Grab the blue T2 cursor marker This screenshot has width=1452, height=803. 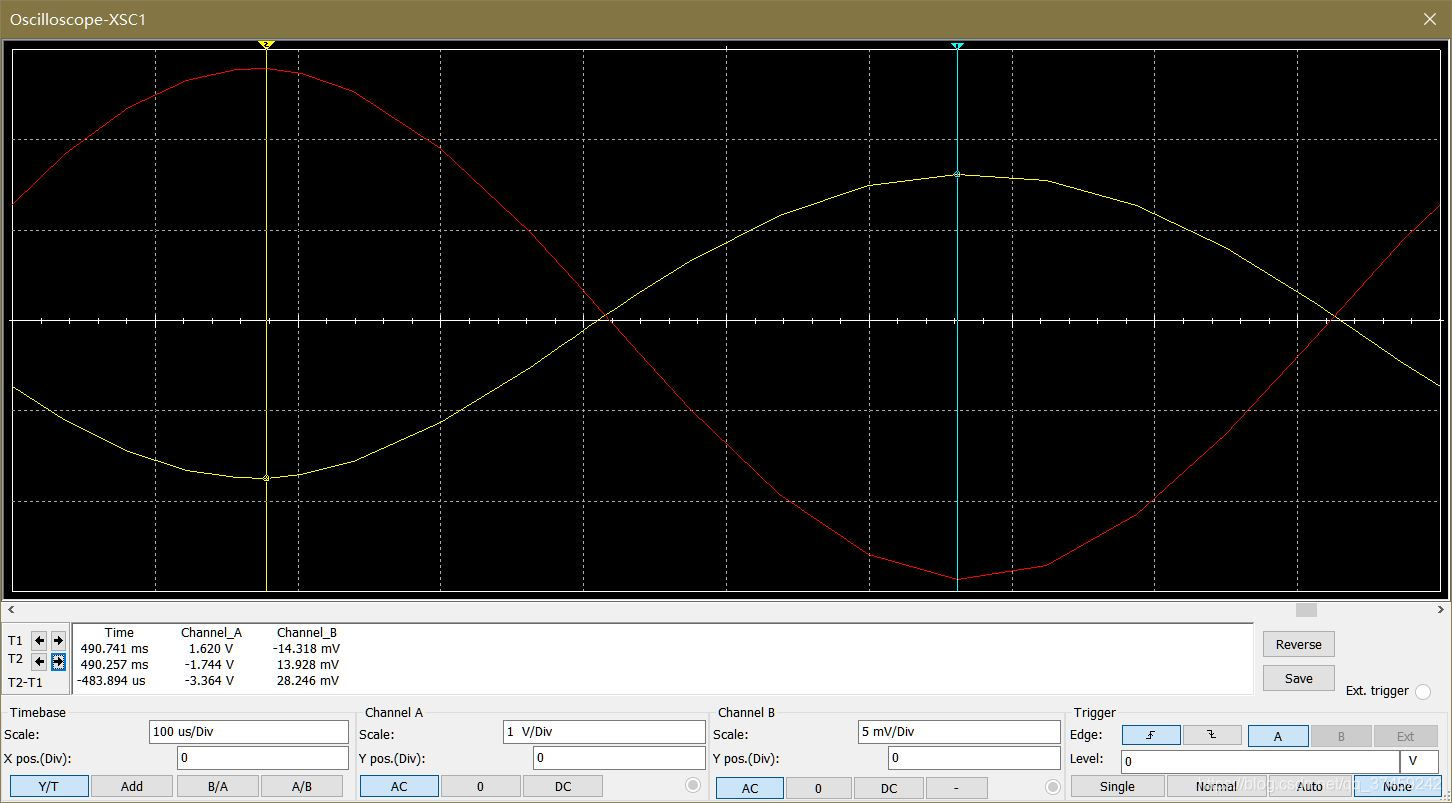click(957, 46)
